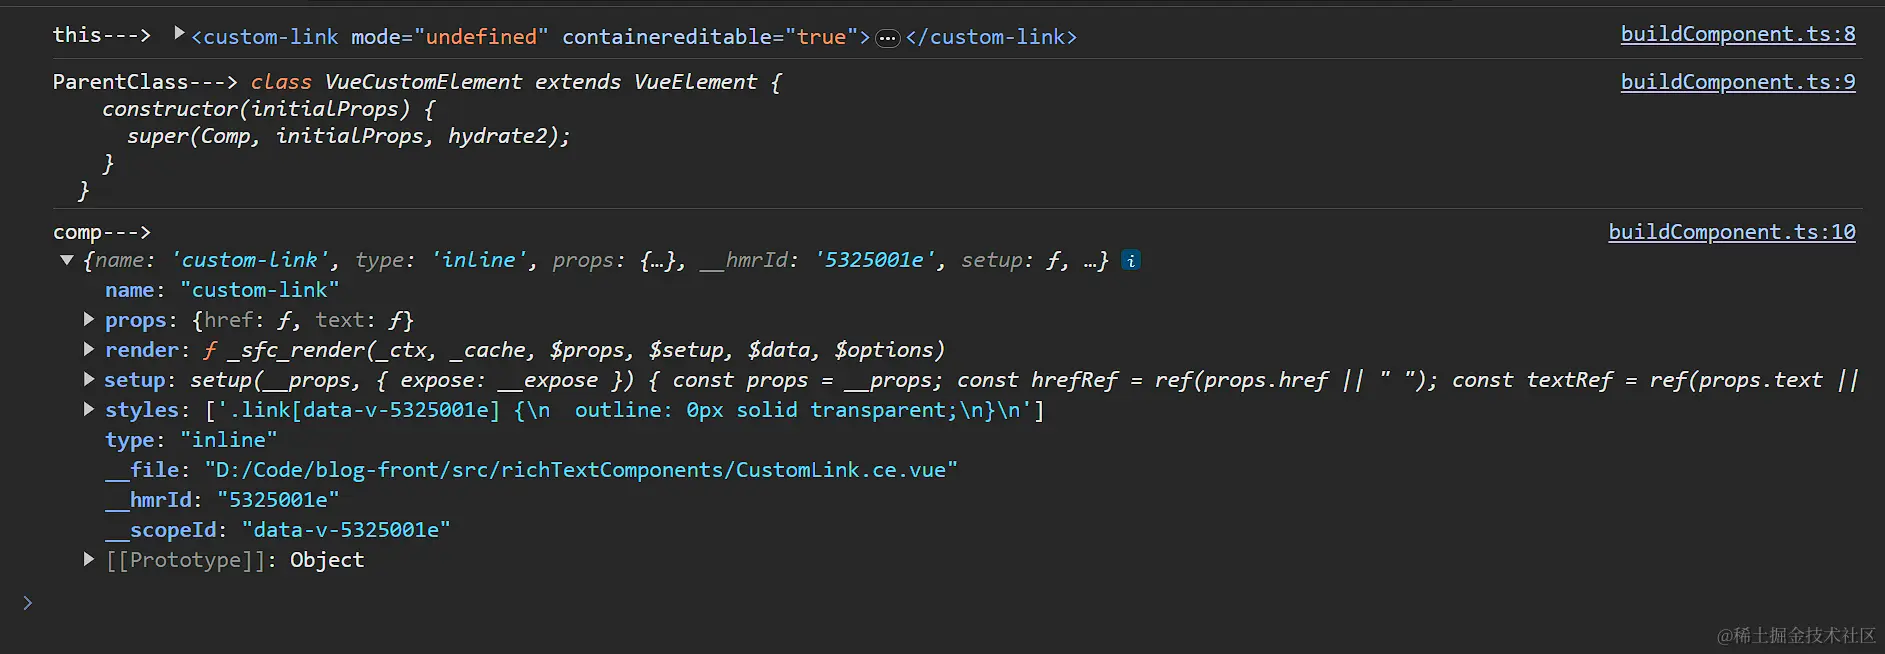Screen dimensions: 1885x654
Task: Expand the styles array property
Action: [x=89, y=410]
